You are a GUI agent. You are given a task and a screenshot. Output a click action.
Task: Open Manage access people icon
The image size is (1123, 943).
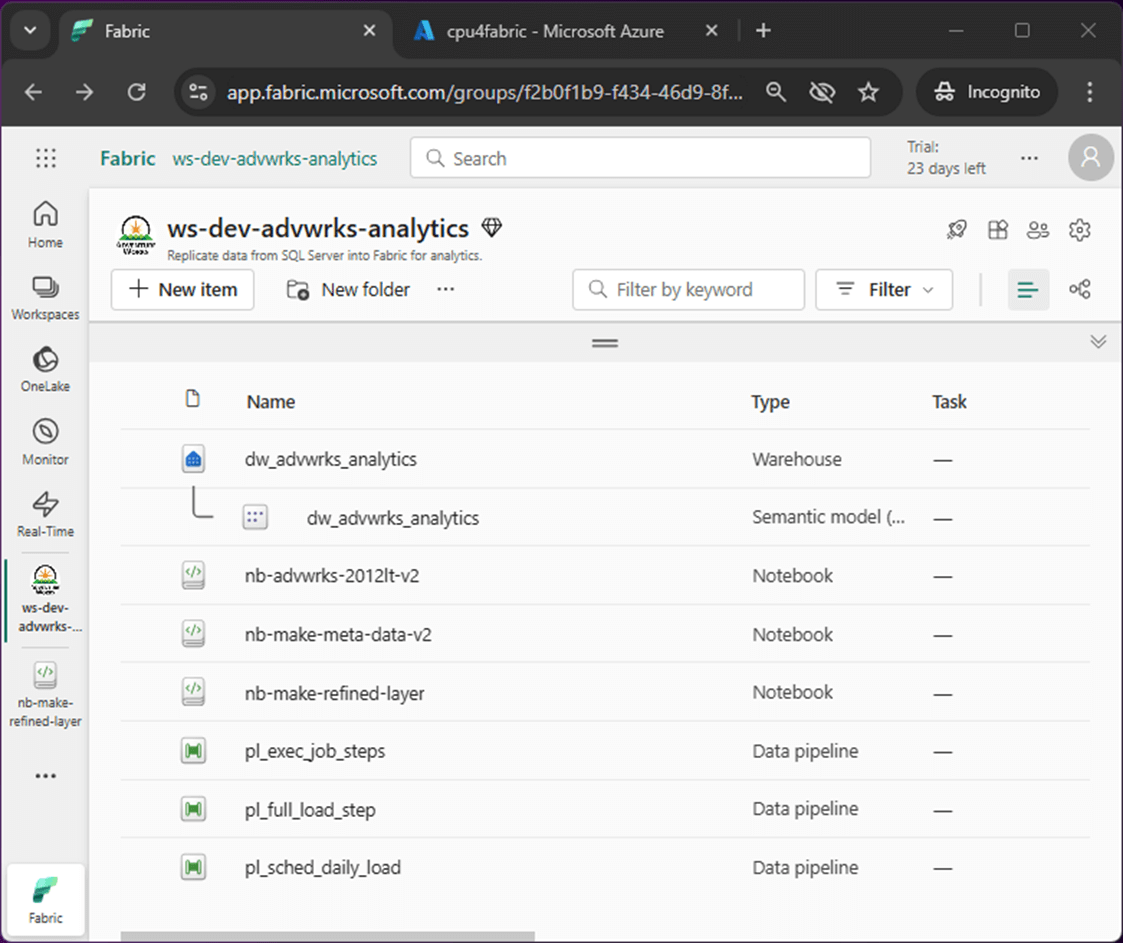click(1038, 230)
